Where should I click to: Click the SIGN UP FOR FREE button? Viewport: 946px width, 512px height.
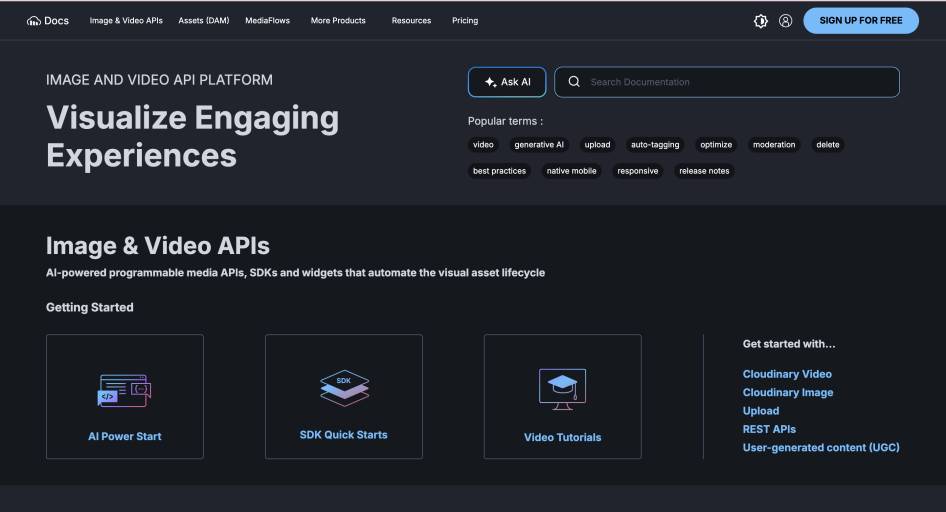[861, 21]
